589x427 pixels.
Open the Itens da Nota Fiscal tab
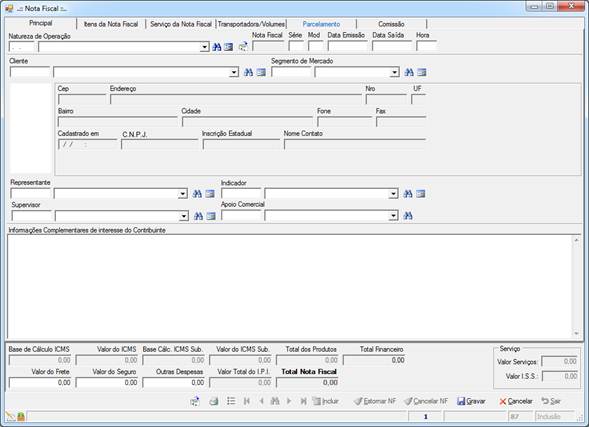tap(111, 24)
